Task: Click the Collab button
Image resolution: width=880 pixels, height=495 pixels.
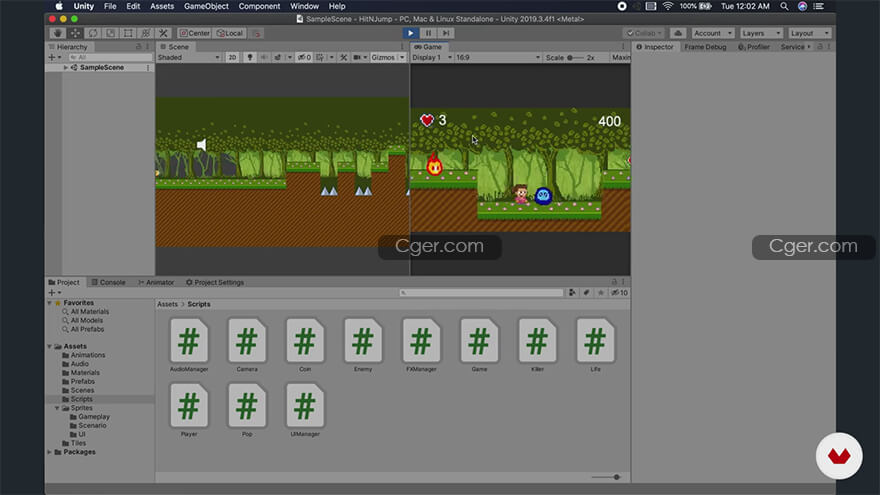Action: pos(644,33)
